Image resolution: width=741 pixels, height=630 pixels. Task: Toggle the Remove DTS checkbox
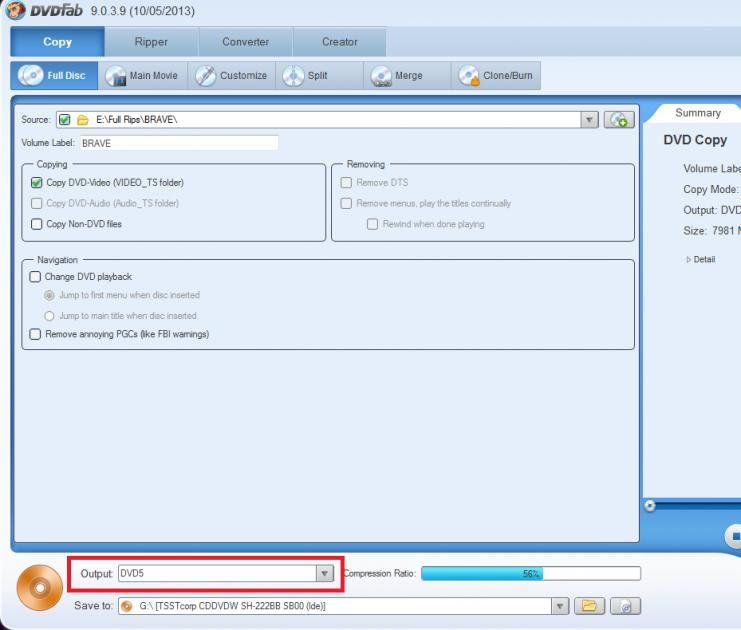tap(346, 182)
